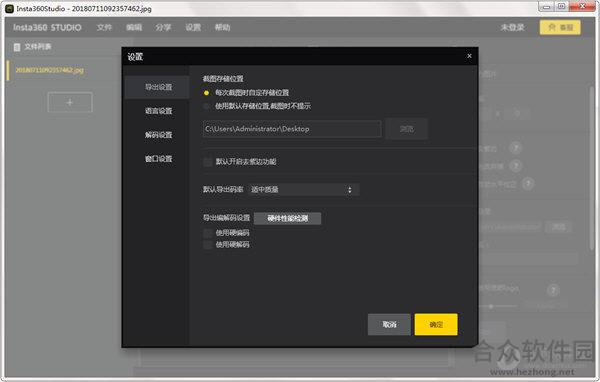Click the right panel vertical scrollbar in main window
This screenshot has height=382, width=600.
pos(592,168)
